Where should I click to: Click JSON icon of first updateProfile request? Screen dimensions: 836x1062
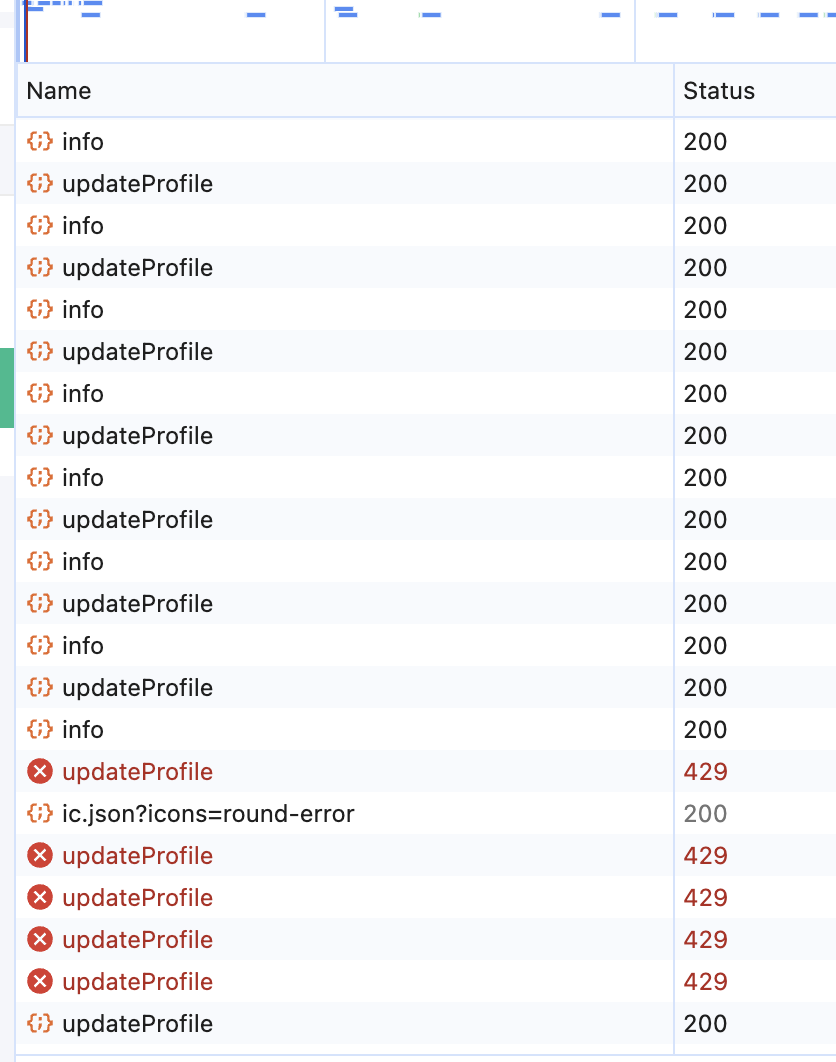(39, 184)
